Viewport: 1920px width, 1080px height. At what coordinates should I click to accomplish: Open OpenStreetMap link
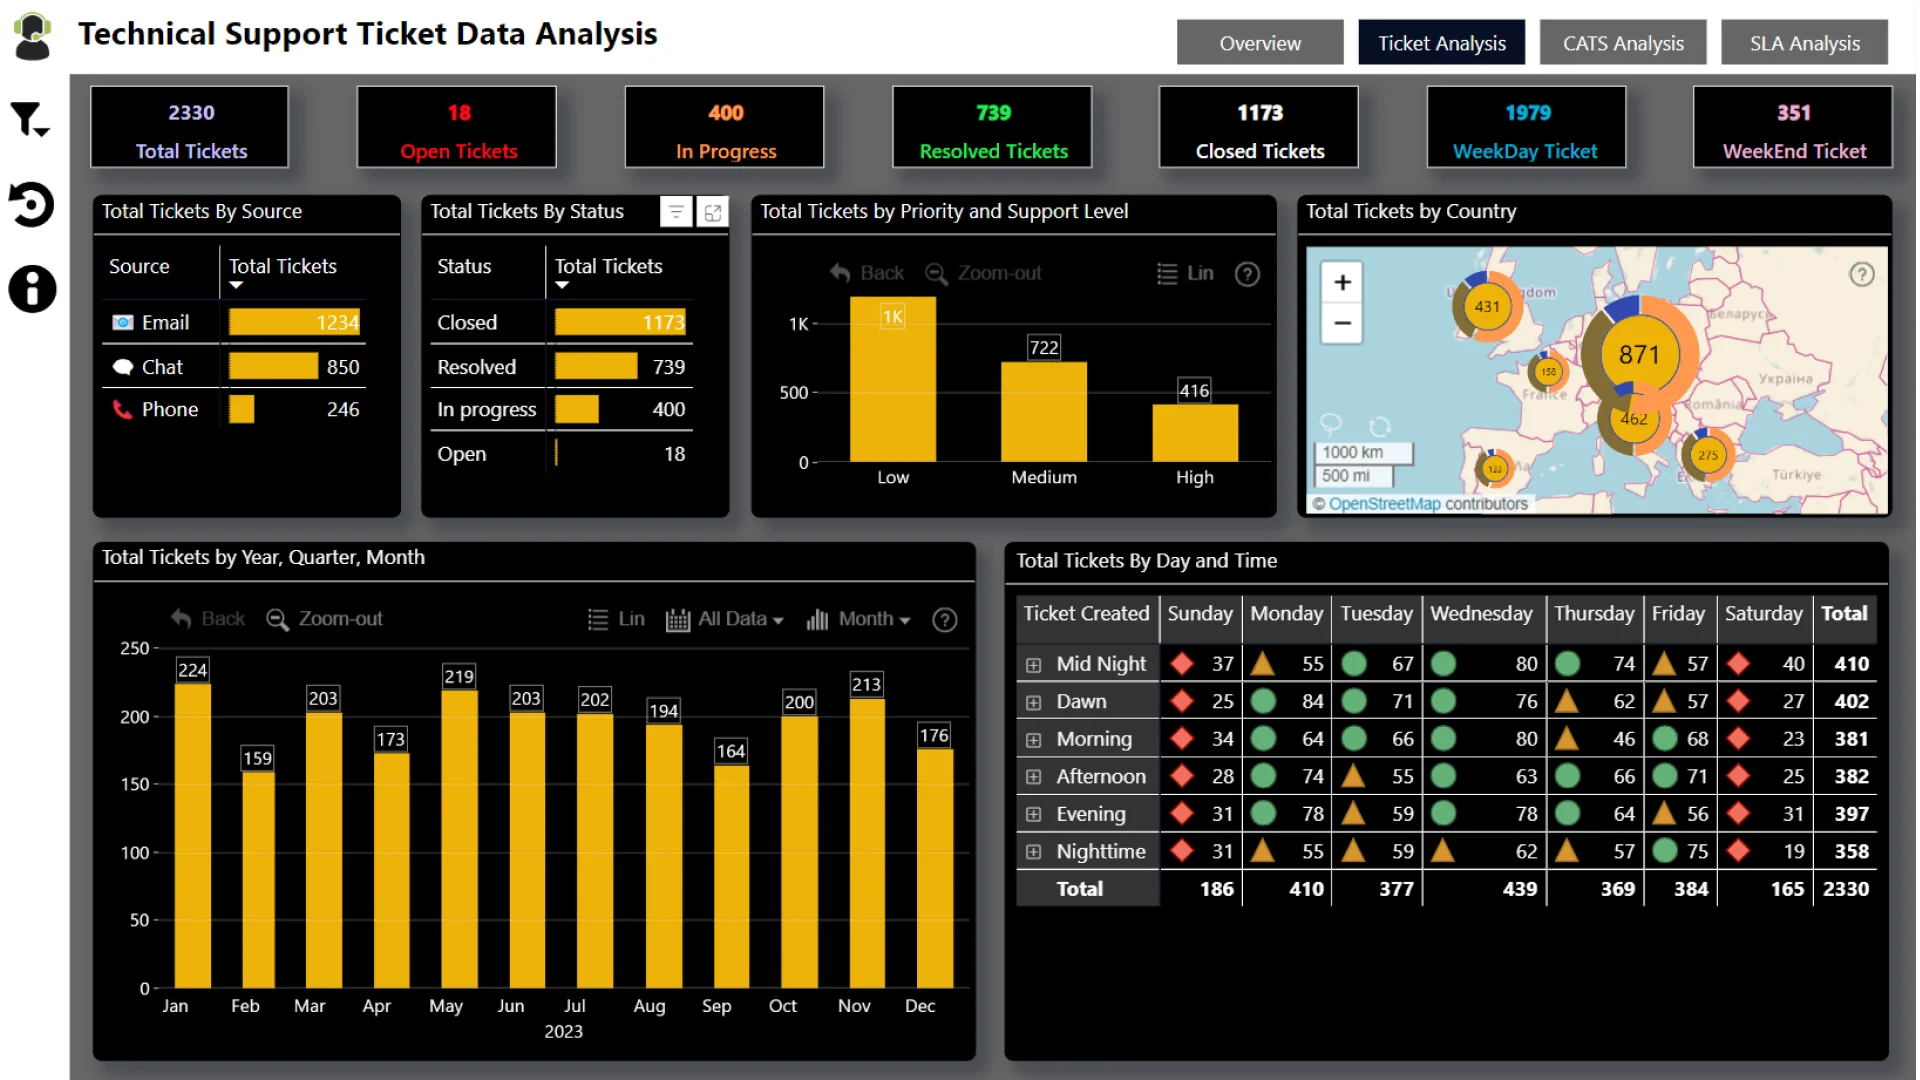(x=1385, y=504)
